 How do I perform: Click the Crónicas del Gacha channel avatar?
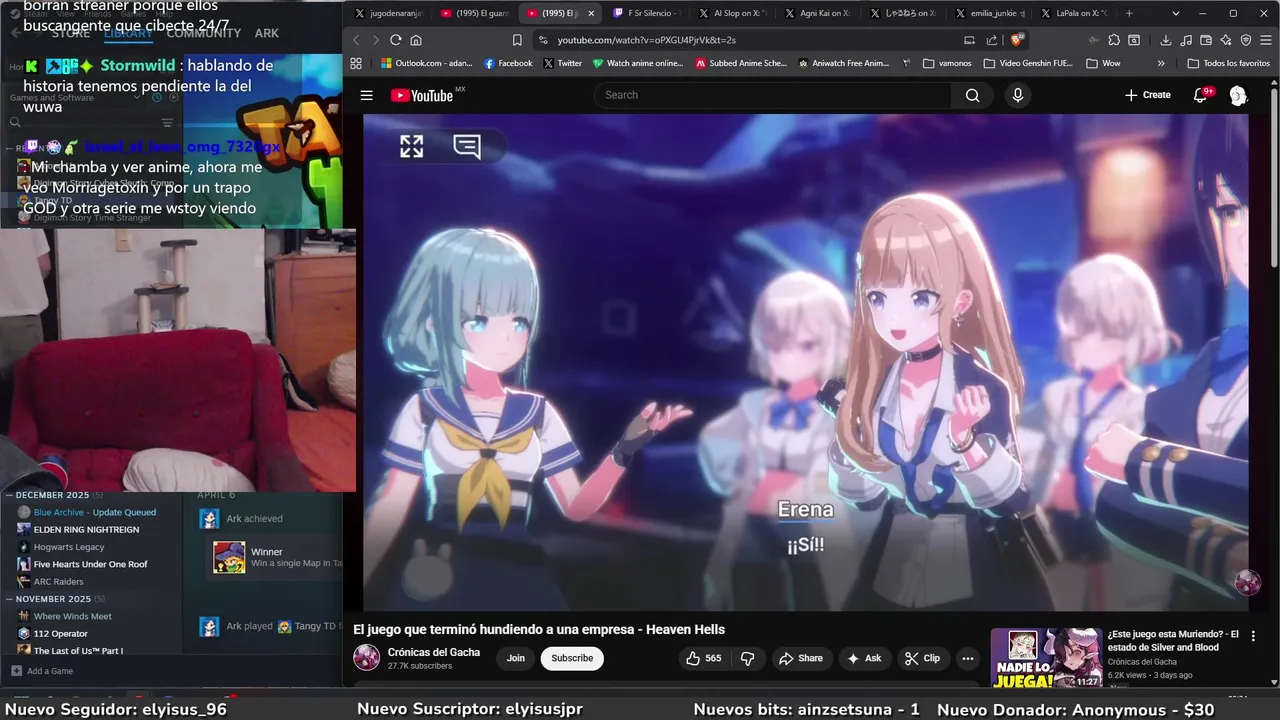(367, 658)
